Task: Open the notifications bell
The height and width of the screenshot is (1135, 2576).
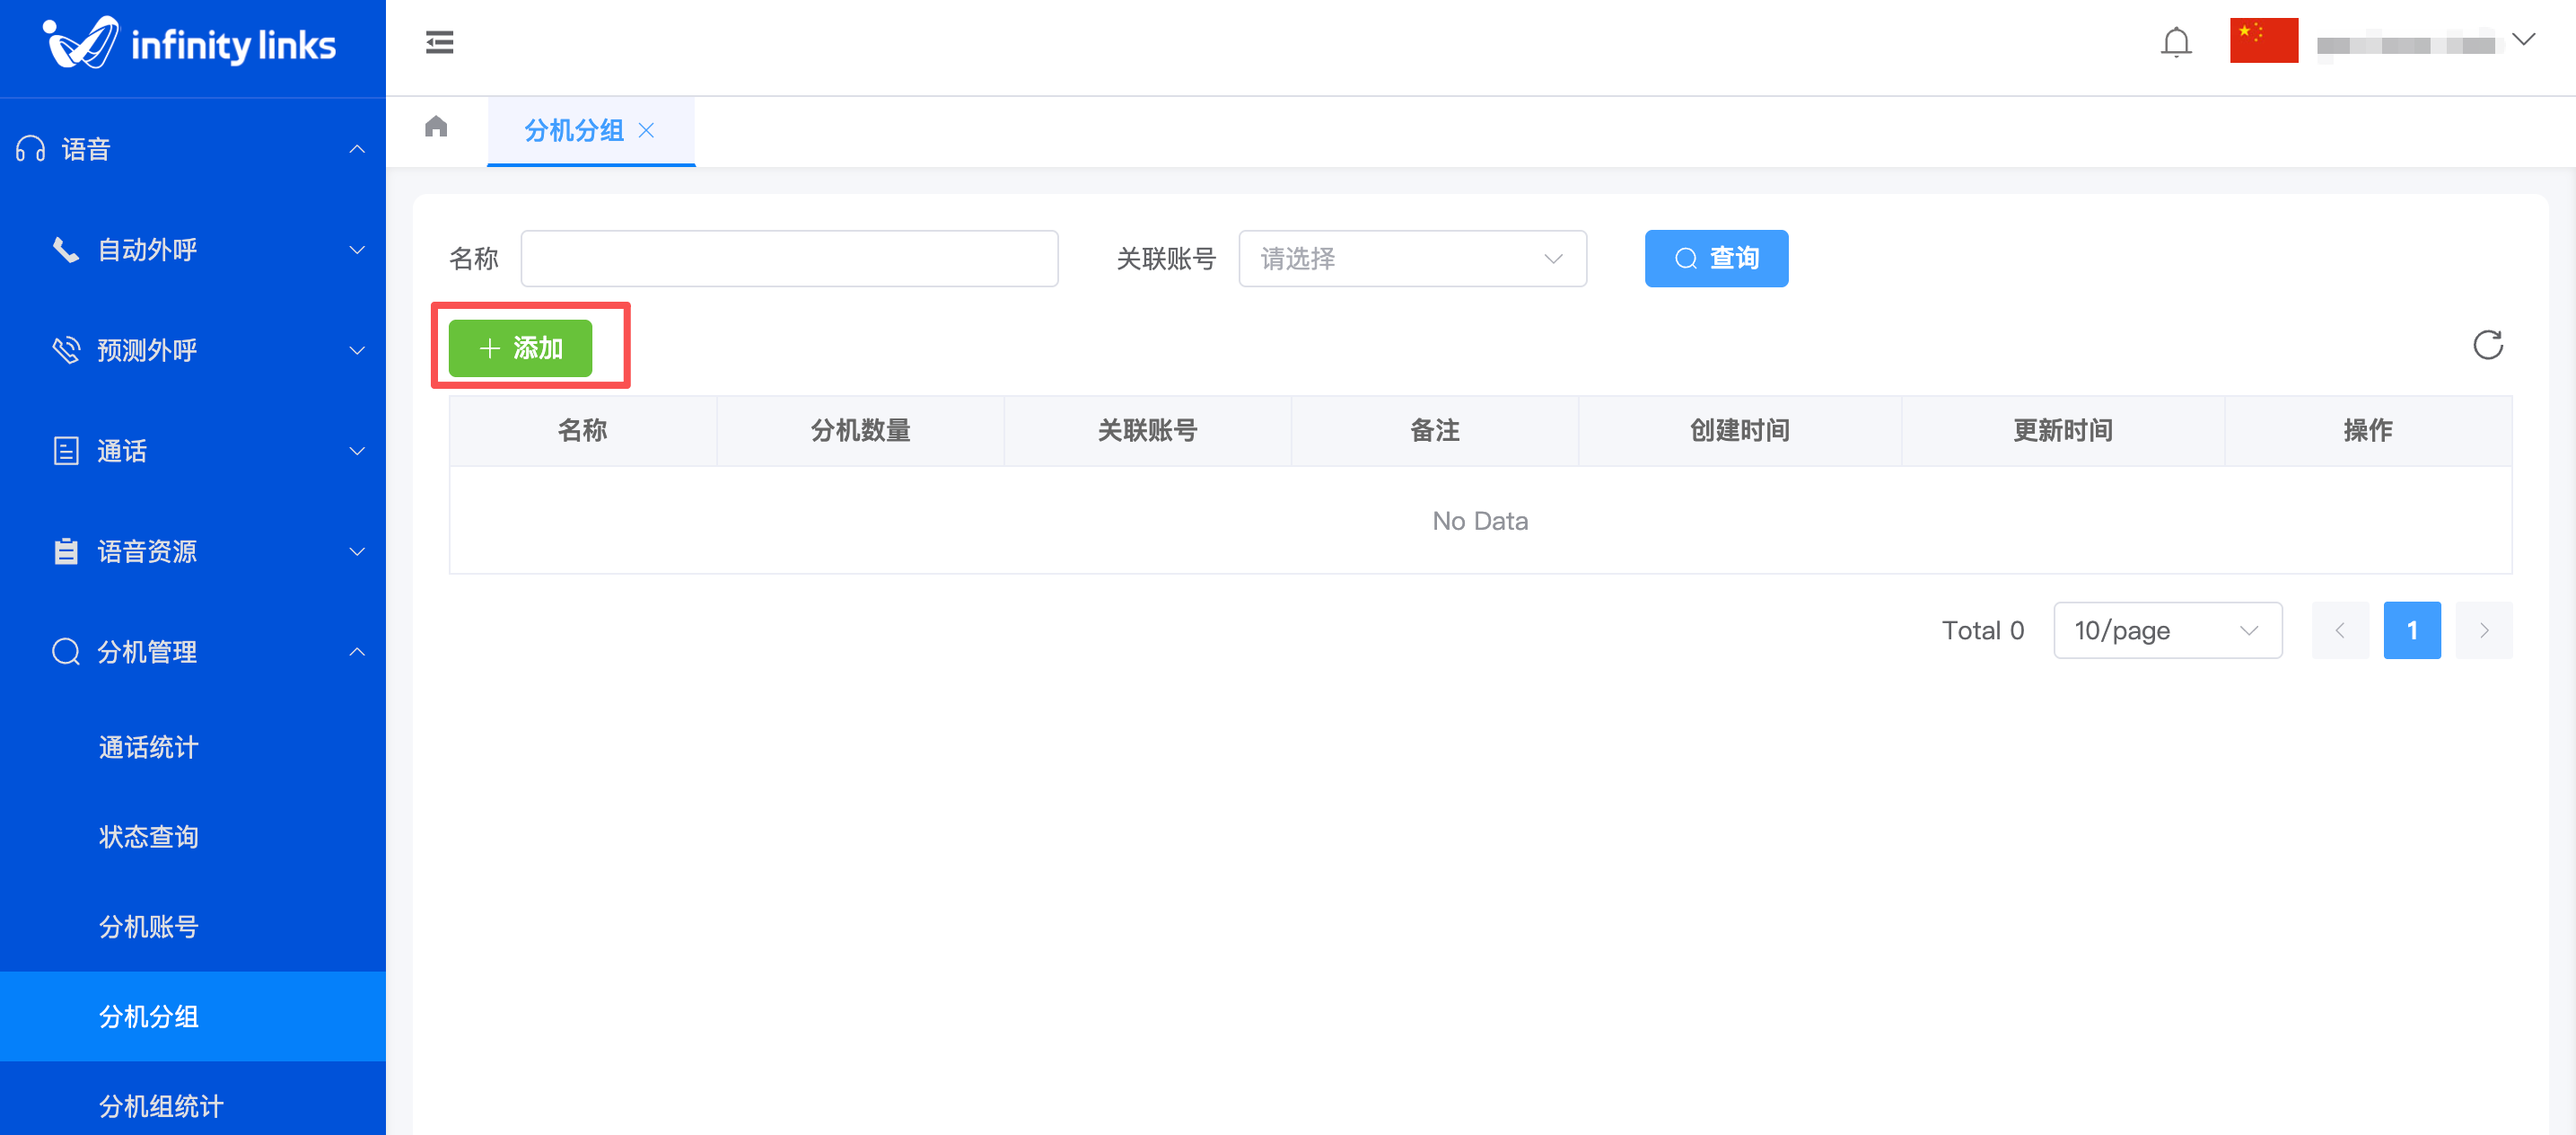Action: [2175, 42]
